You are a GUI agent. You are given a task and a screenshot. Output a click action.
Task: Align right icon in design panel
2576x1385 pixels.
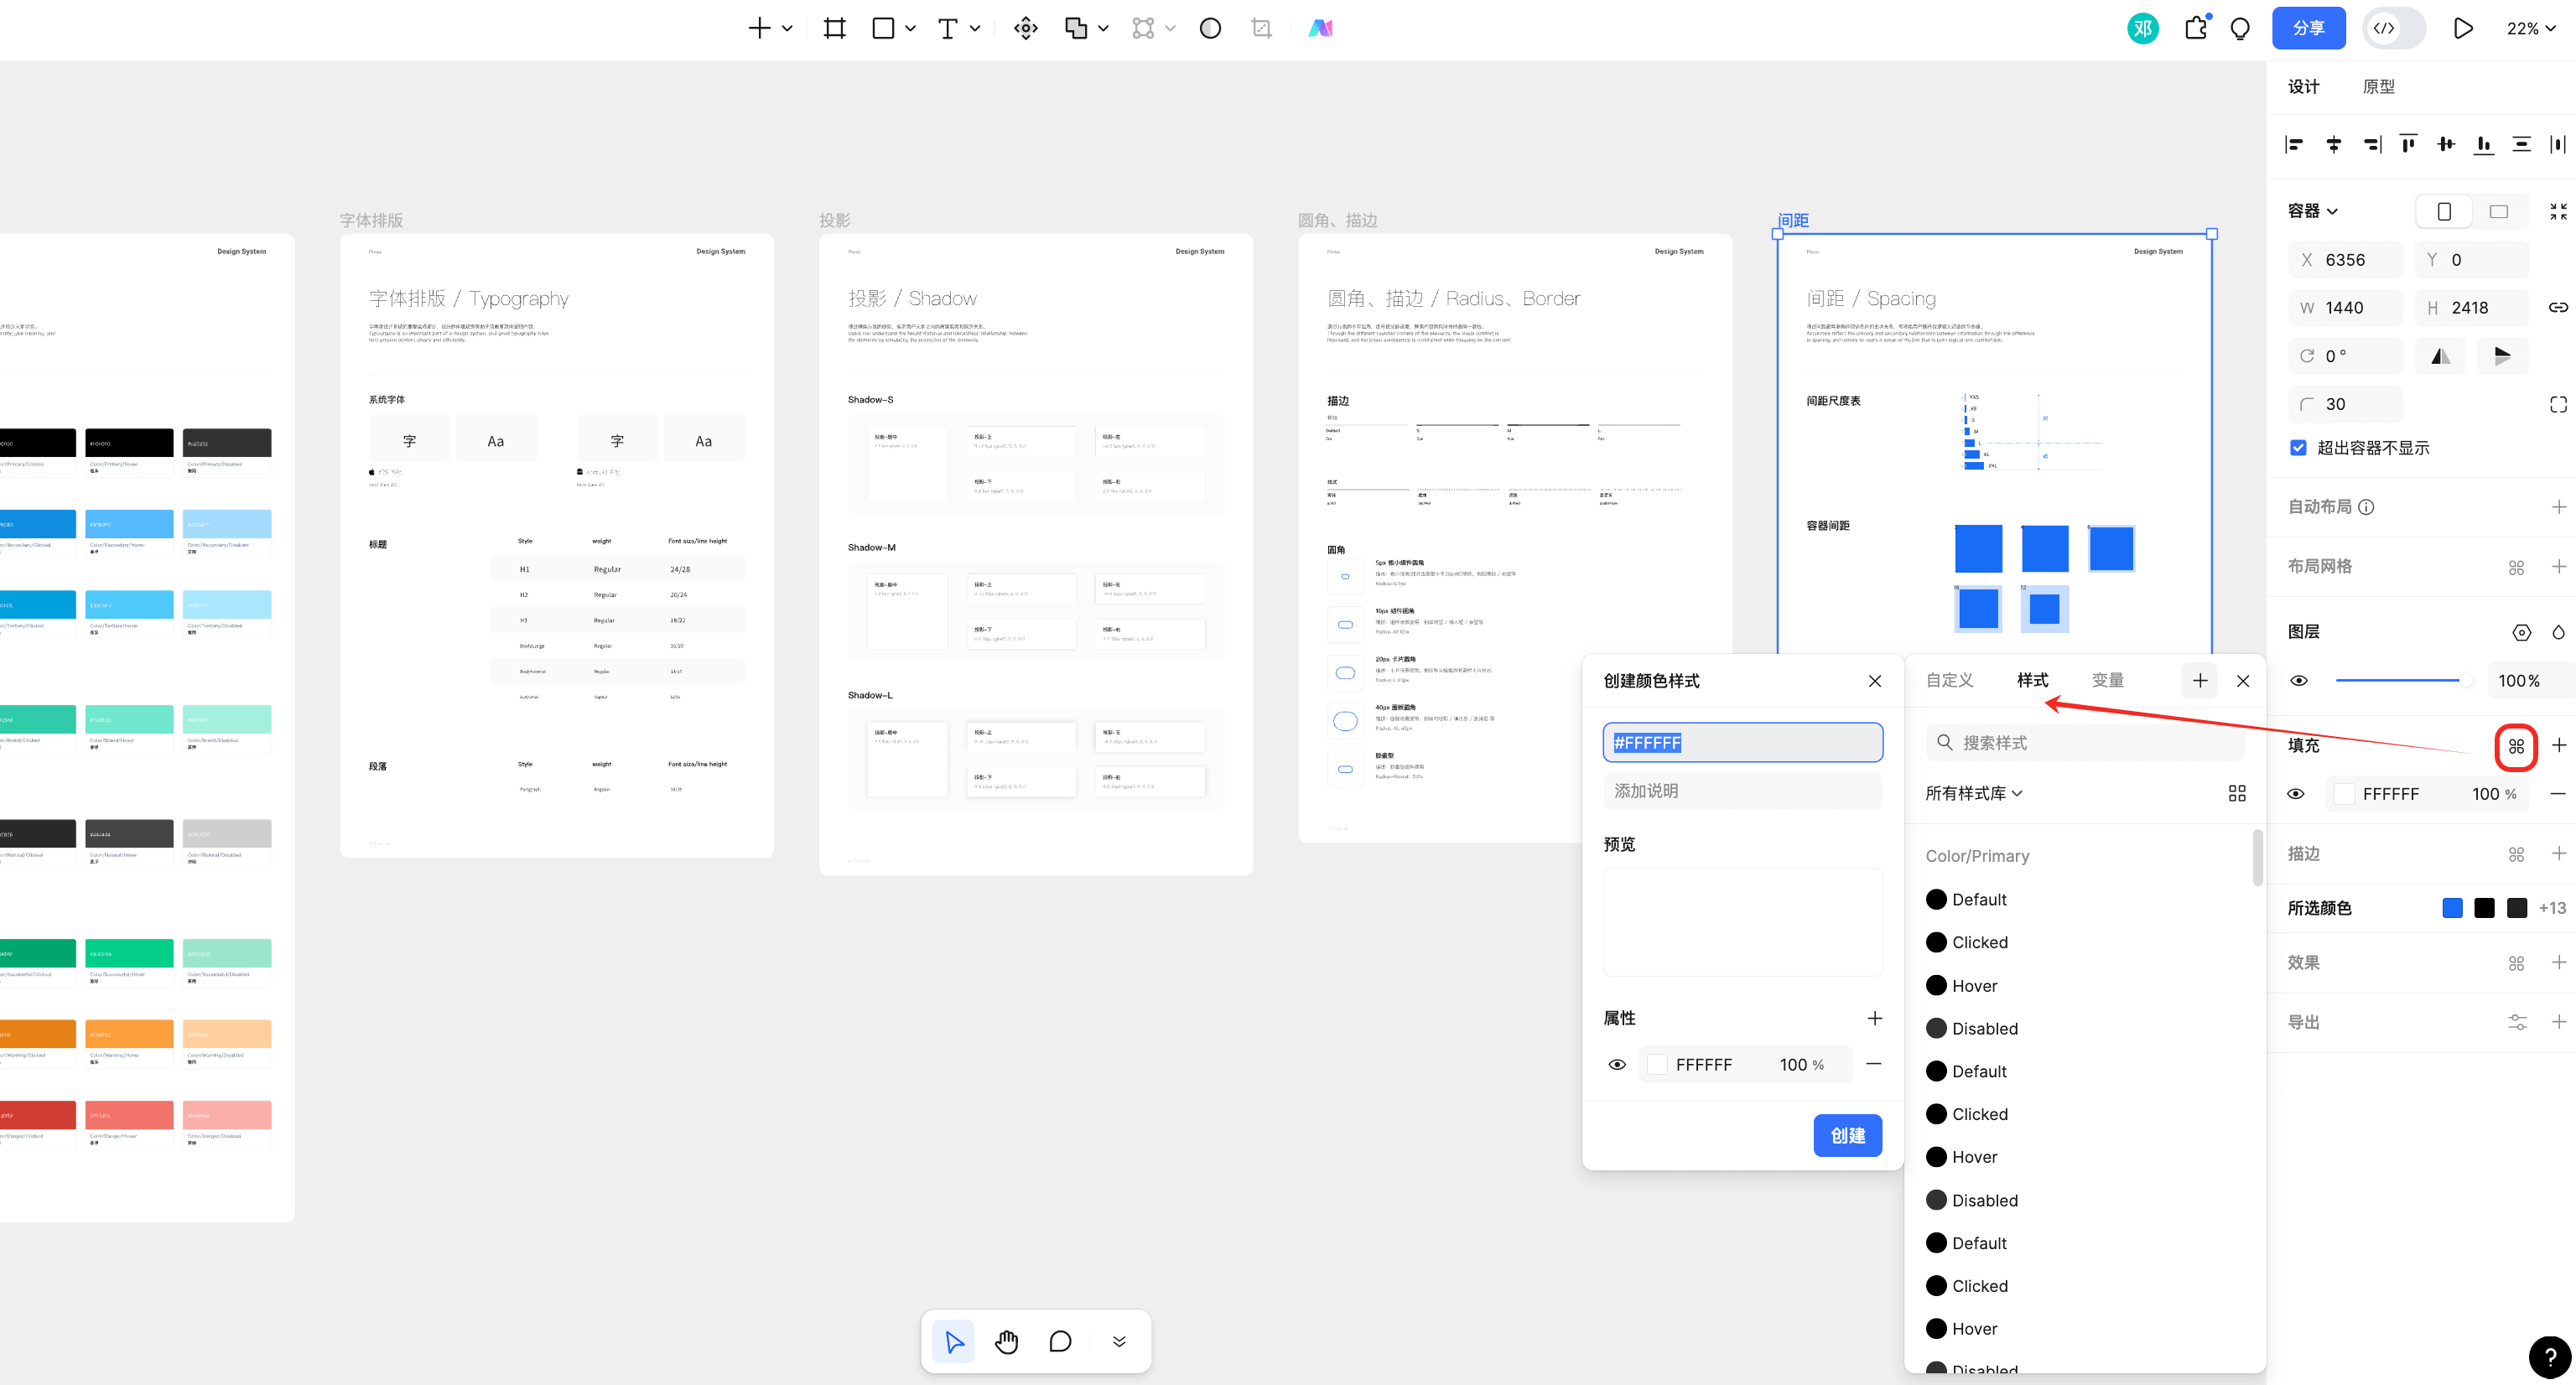pyautogui.click(x=2371, y=145)
